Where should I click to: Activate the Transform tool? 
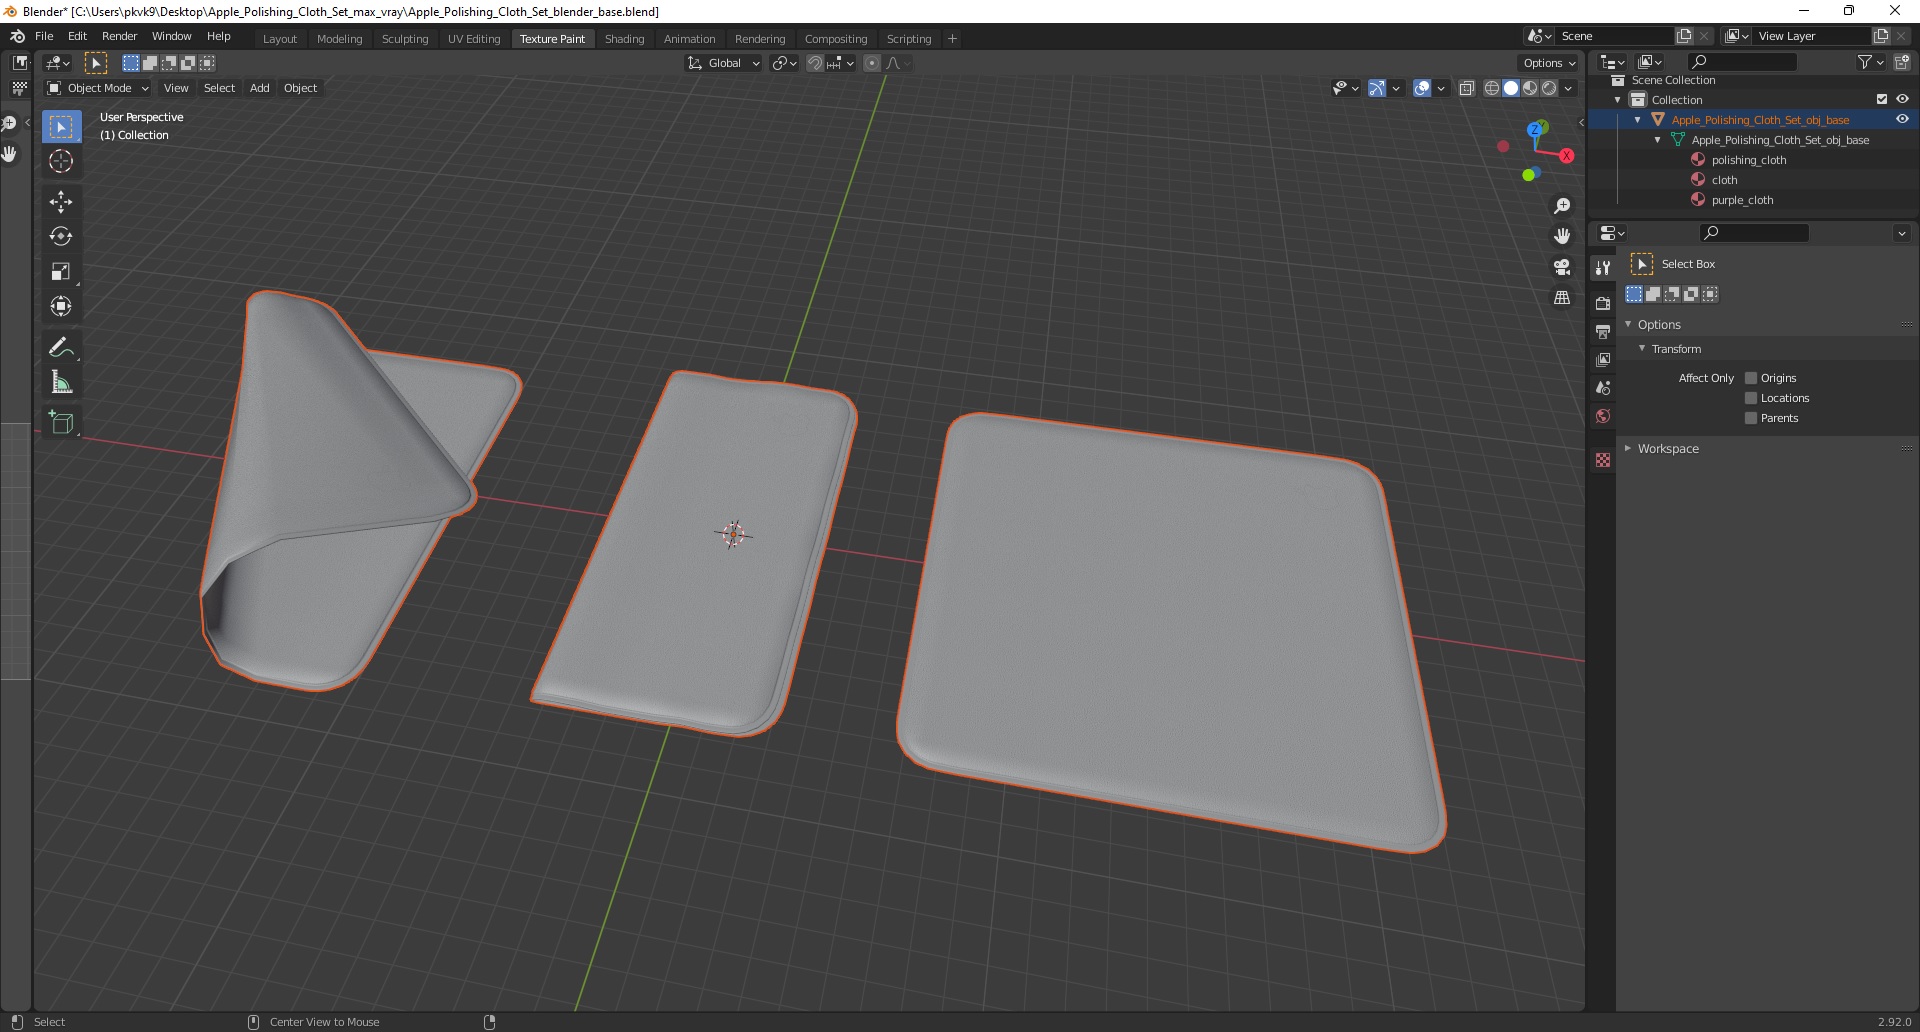61,306
